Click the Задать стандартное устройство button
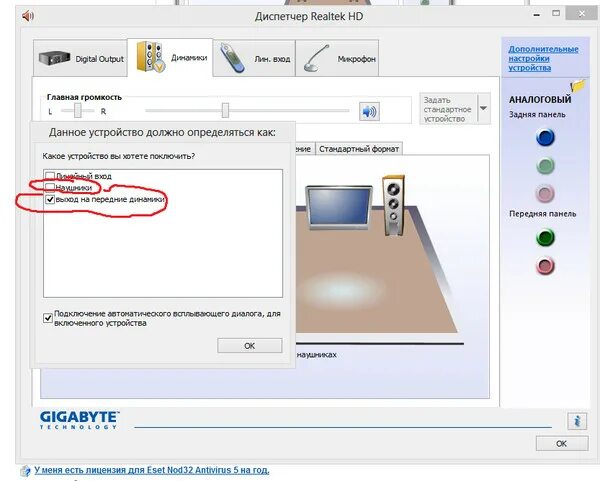600x481 pixels. 448,109
